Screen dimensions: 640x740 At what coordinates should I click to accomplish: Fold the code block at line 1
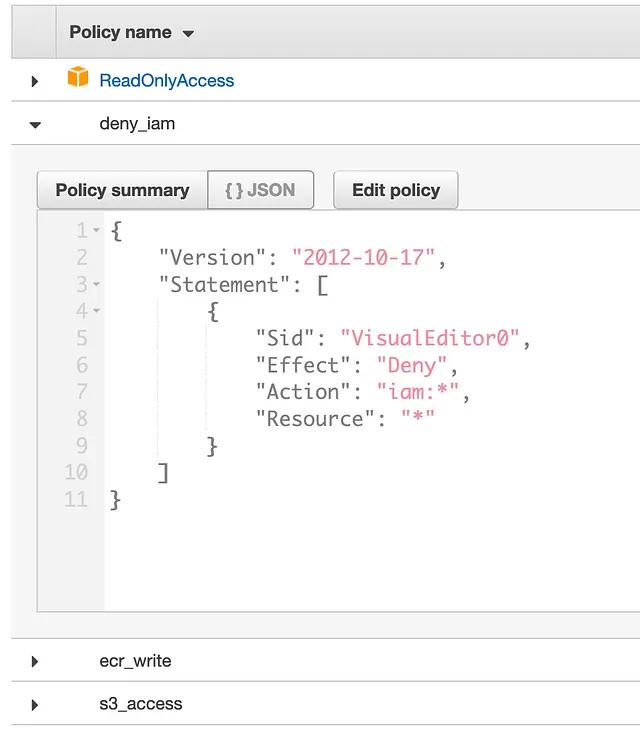click(x=96, y=230)
